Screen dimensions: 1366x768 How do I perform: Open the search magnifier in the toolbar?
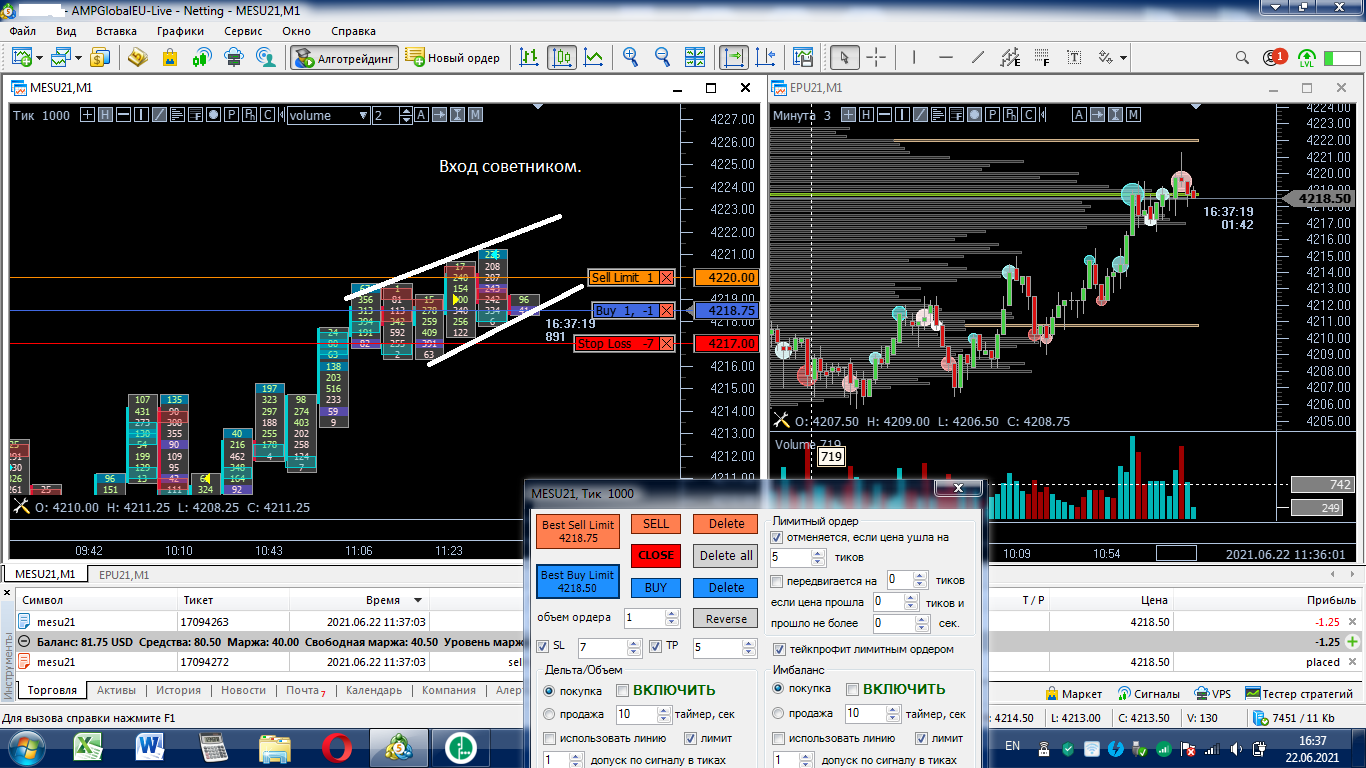[1242, 57]
